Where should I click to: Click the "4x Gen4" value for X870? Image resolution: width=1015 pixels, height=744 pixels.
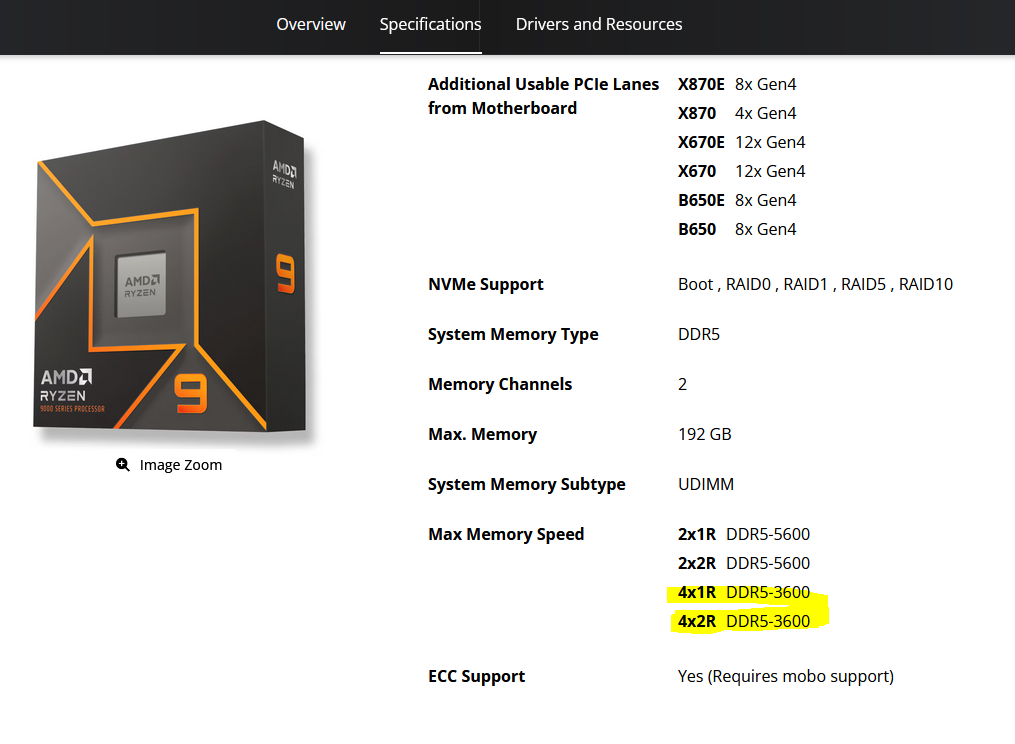(766, 113)
